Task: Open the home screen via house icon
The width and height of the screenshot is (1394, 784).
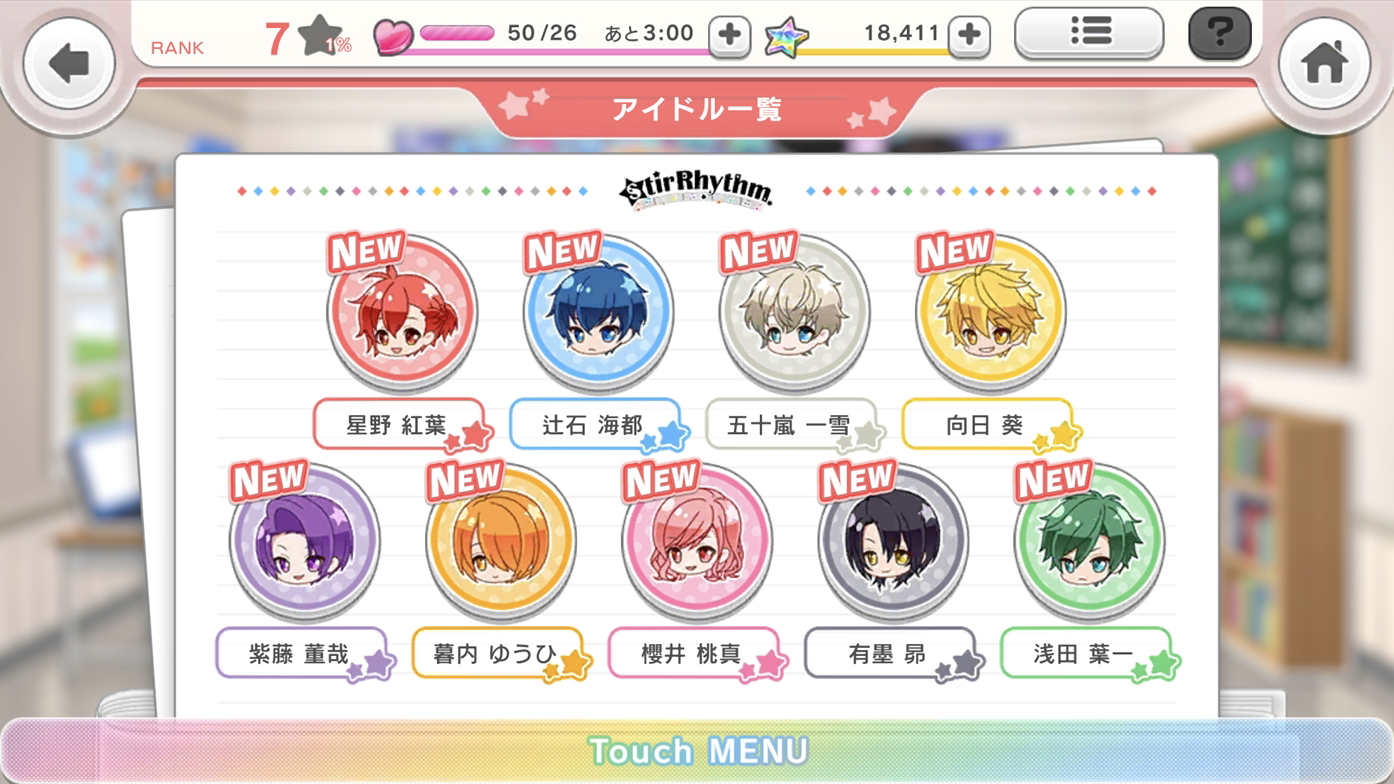Action: [1324, 63]
